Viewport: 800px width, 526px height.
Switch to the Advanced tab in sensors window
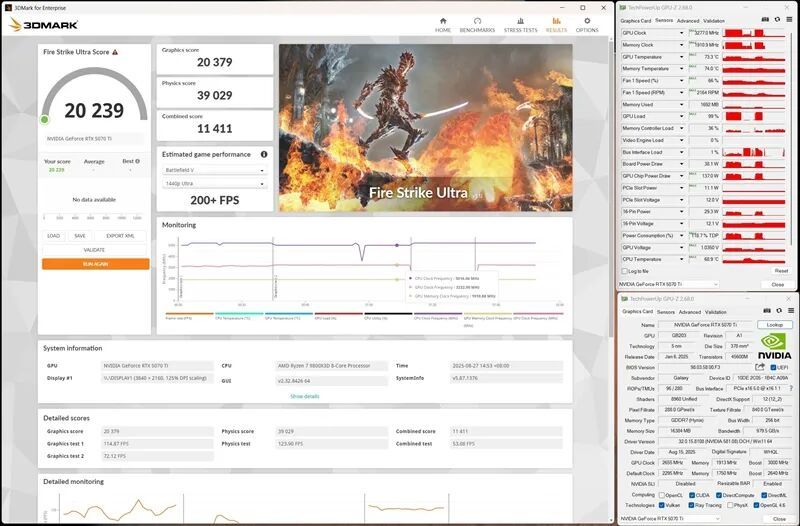coord(688,20)
